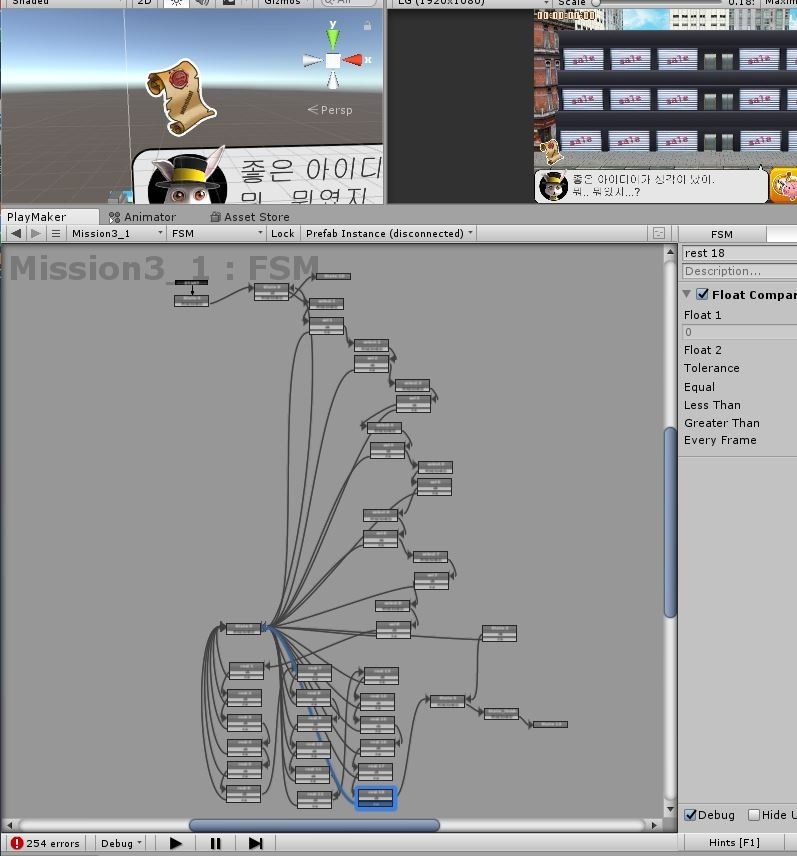Click the lock icon on scene gizmo
The height and width of the screenshot is (856, 797).
[x=367, y=26]
